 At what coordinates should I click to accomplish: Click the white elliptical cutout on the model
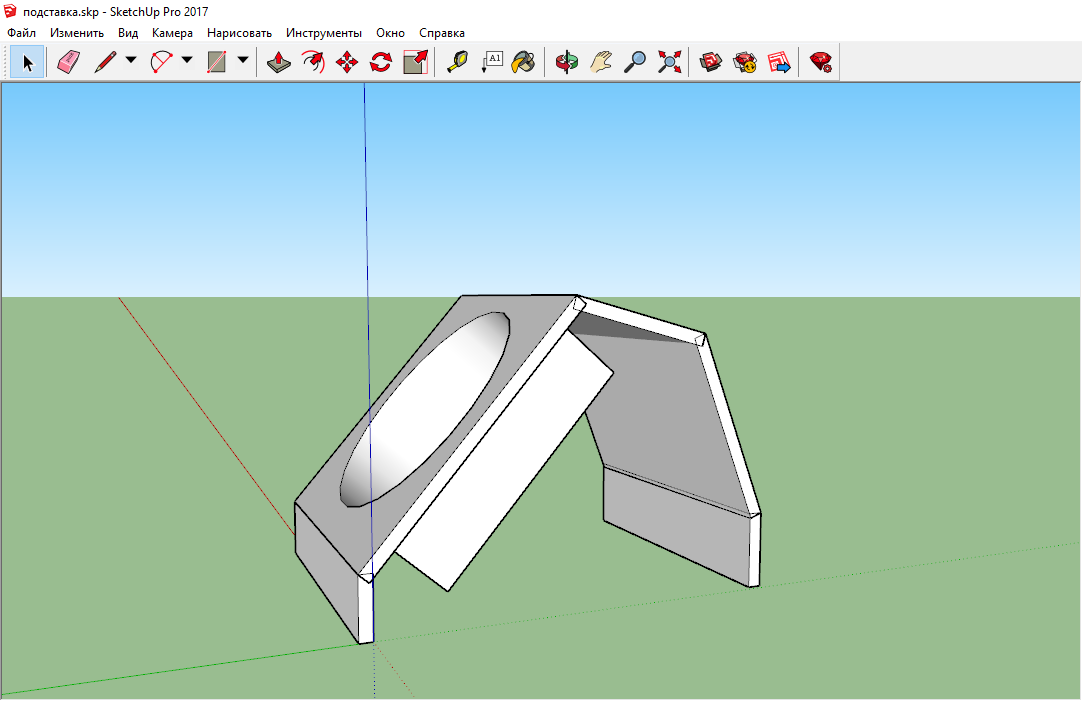pos(425,410)
